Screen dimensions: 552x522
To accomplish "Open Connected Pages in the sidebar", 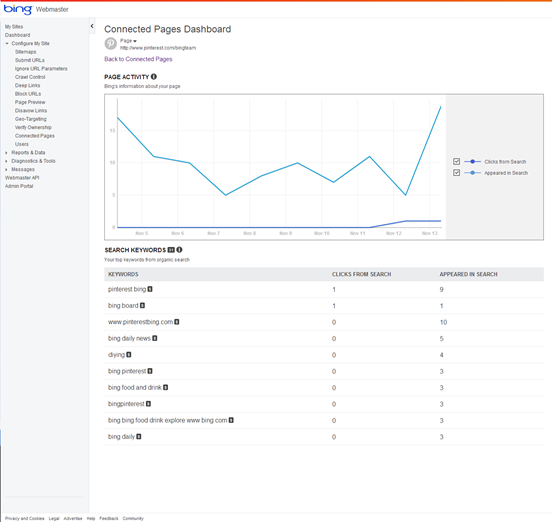I will tap(35, 136).
